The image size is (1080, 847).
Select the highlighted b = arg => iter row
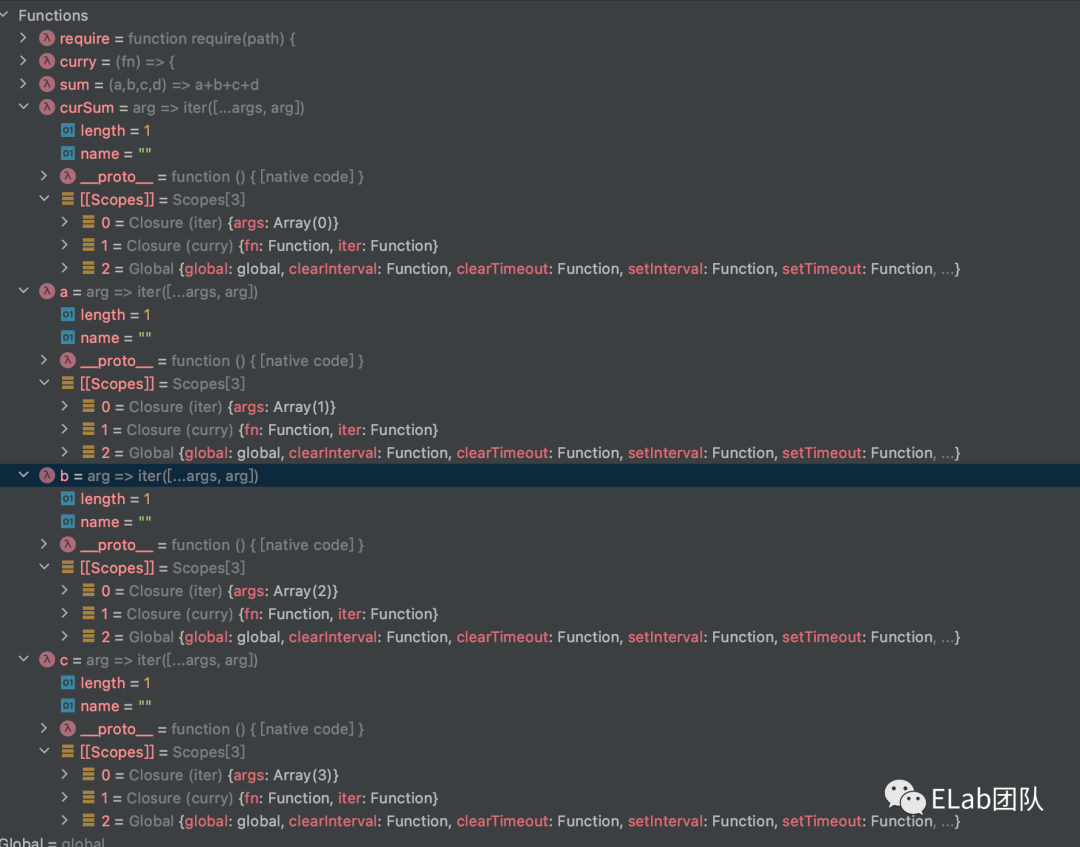pos(540,476)
